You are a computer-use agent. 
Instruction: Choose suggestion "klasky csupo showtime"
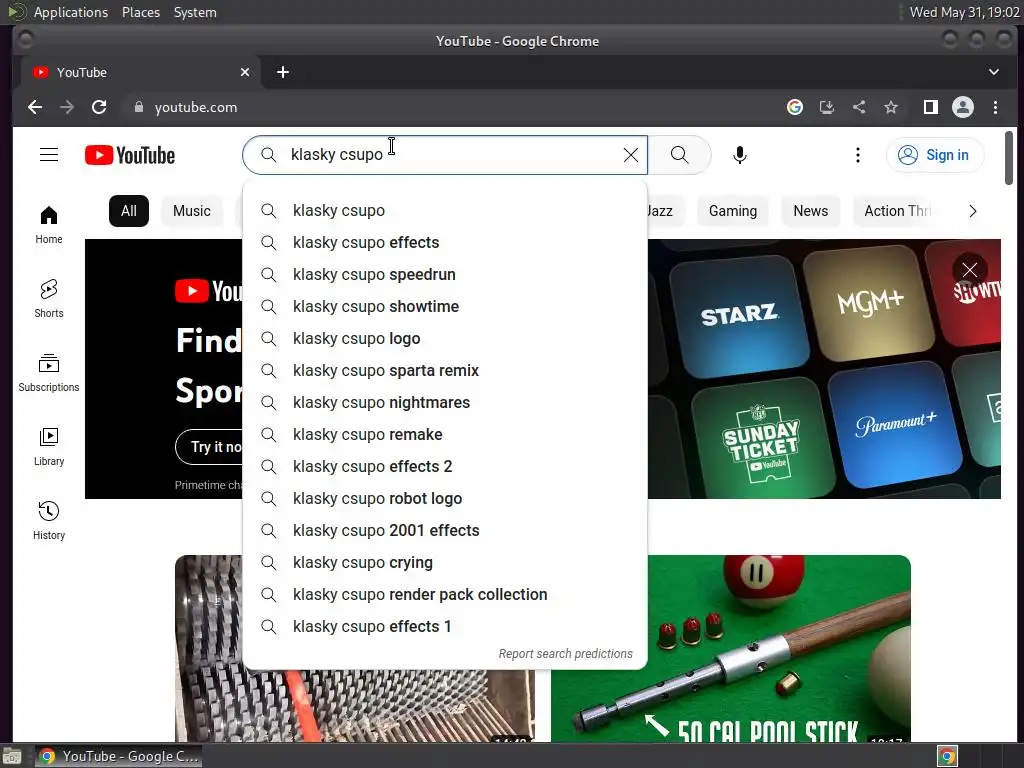click(x=445, y=306)
